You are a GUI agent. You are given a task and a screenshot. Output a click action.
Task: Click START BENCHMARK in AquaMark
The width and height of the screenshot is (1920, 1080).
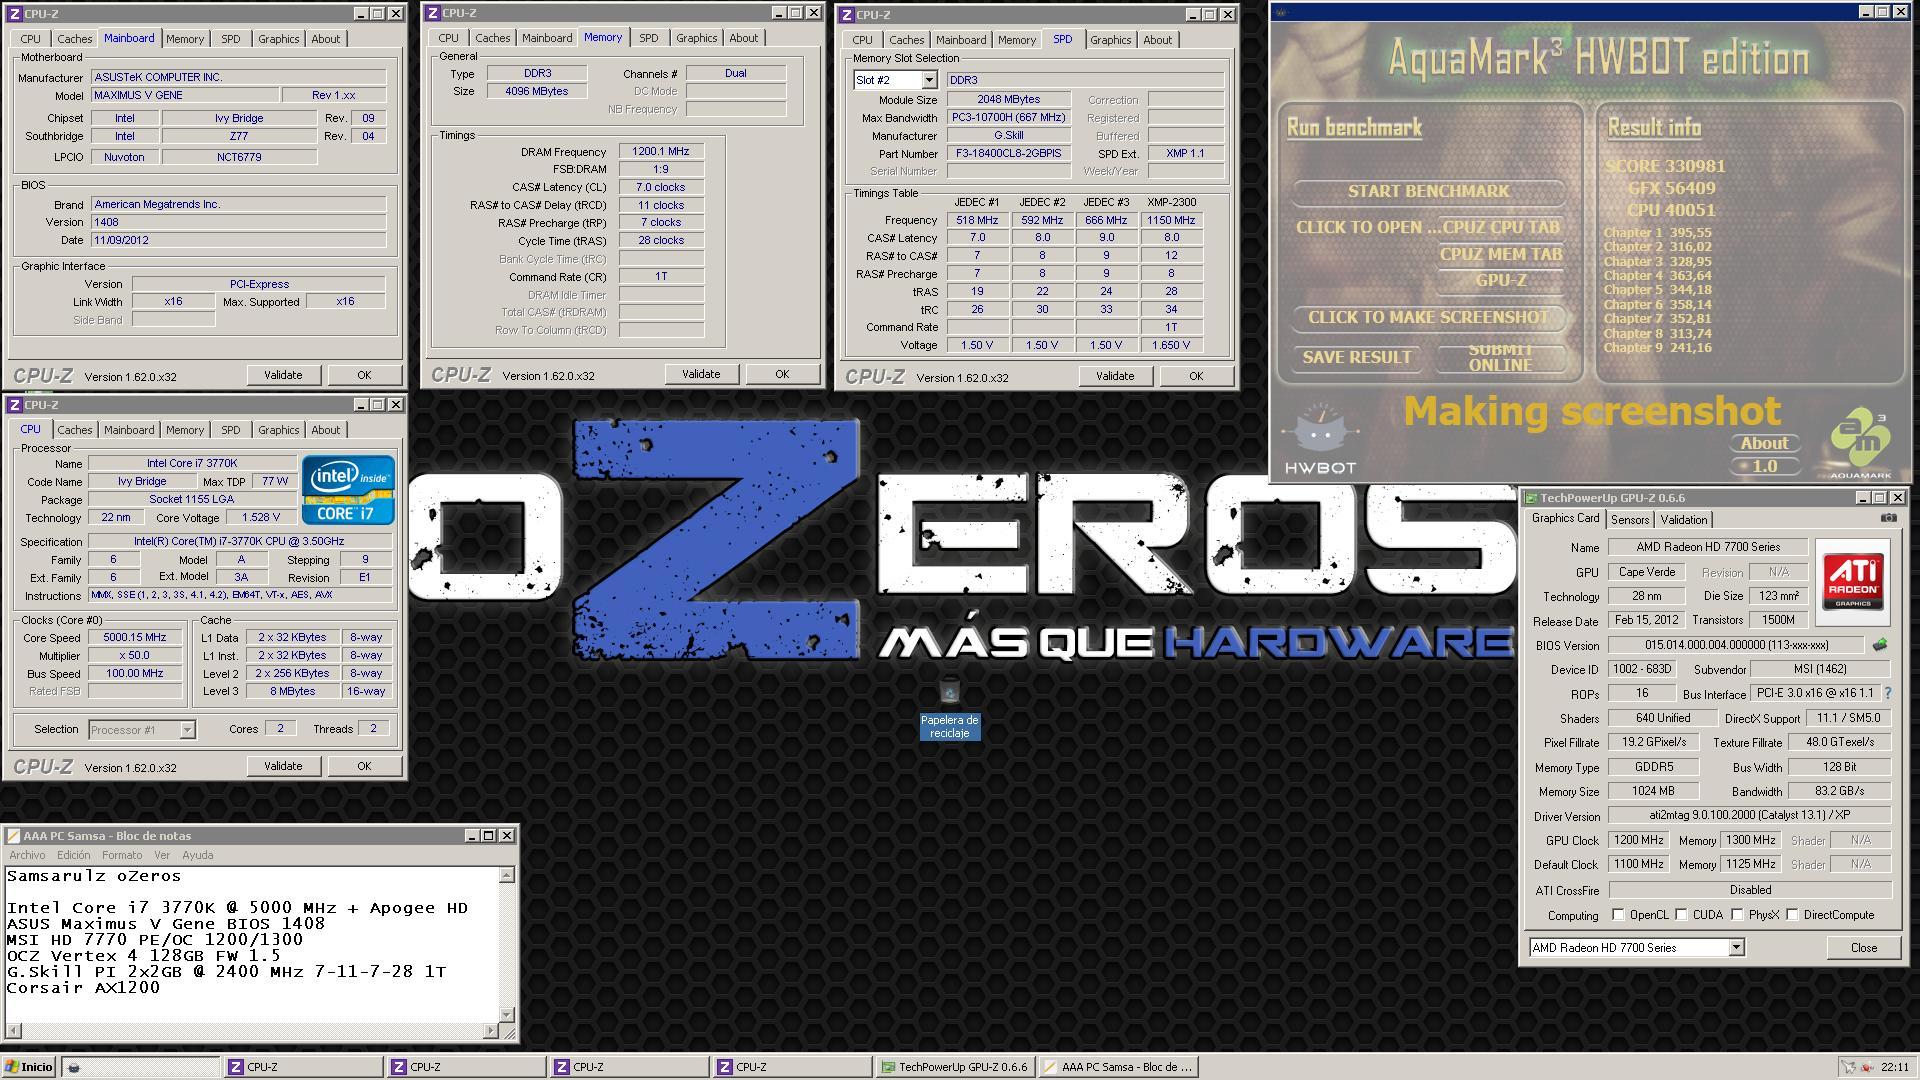coord(1428,191)
